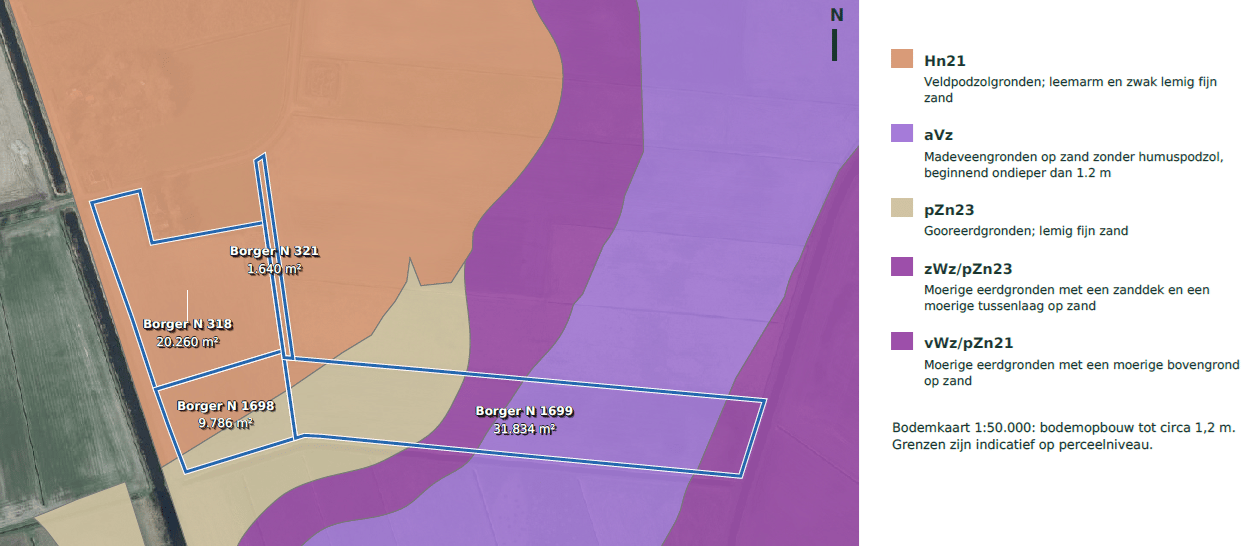Click the aVz purple legend swatch
This screenshot has width=1260, height=546.
[902, 134]
